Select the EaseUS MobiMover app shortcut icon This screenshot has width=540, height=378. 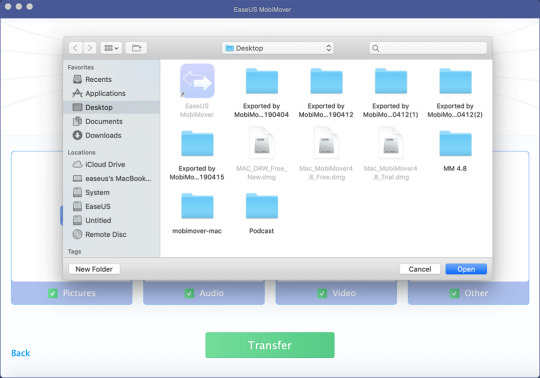coord(197,81)
